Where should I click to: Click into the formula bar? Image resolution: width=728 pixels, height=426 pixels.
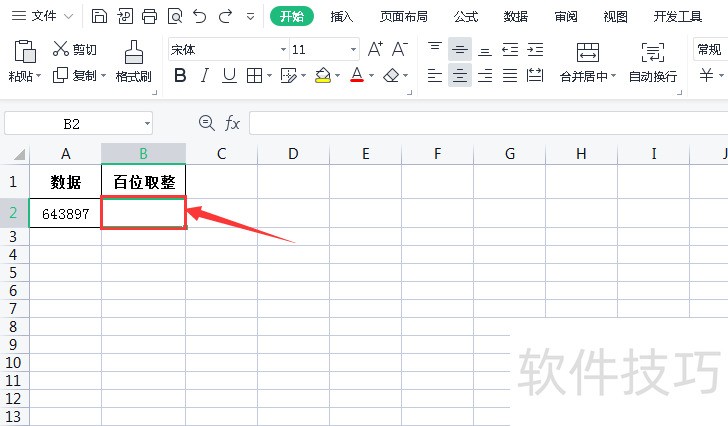(x=488, y=123)
